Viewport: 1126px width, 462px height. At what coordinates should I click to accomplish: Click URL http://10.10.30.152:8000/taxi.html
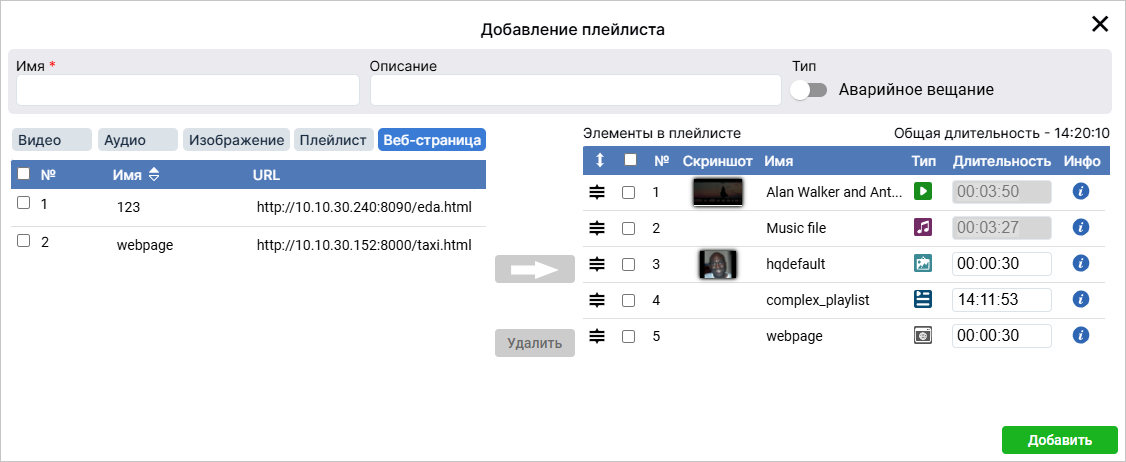pos(364,245)
